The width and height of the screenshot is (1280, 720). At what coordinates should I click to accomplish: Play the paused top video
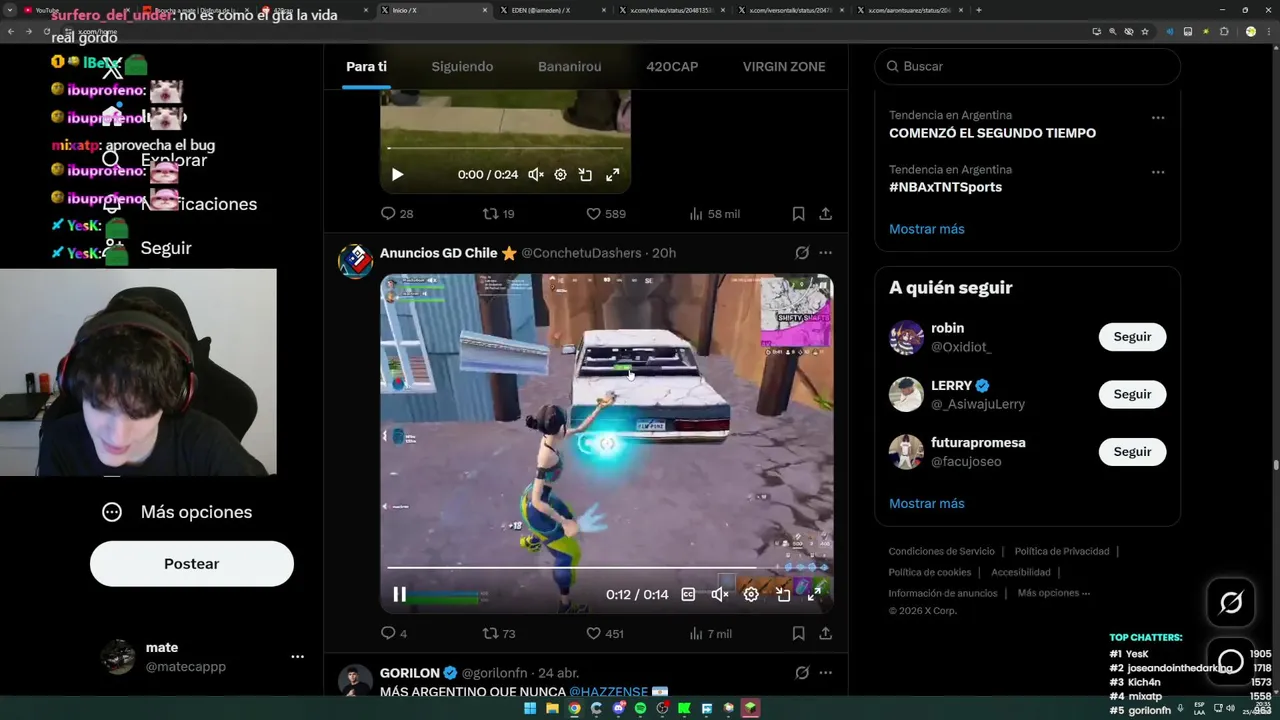(x=397, y=174)
